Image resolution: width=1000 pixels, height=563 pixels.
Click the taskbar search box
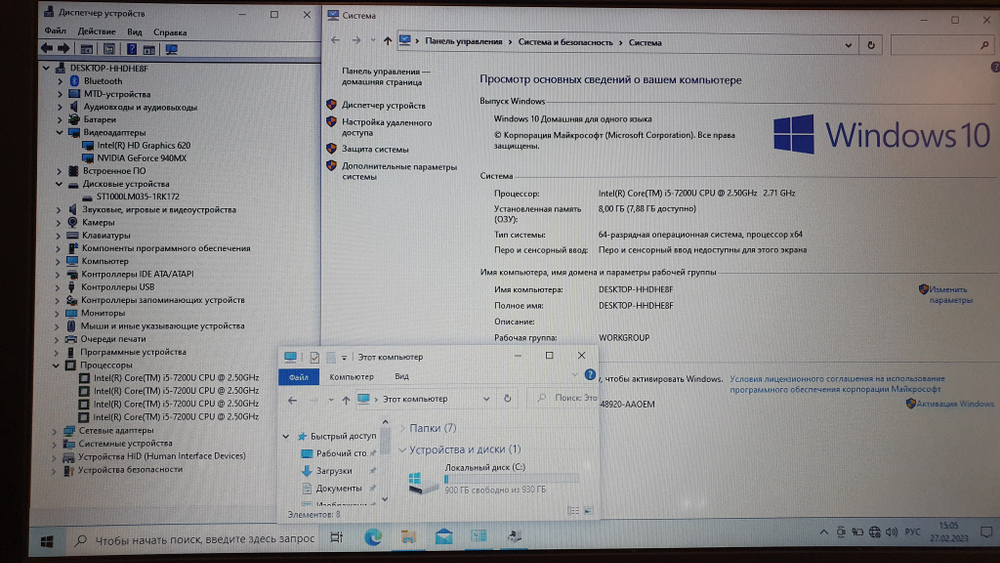coord(195,539)
